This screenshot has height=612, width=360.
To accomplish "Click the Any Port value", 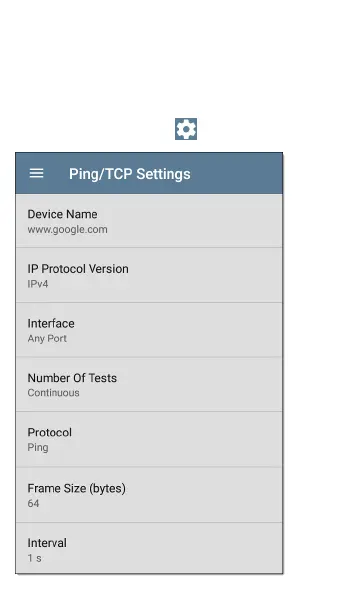I will tap(47, 339).
